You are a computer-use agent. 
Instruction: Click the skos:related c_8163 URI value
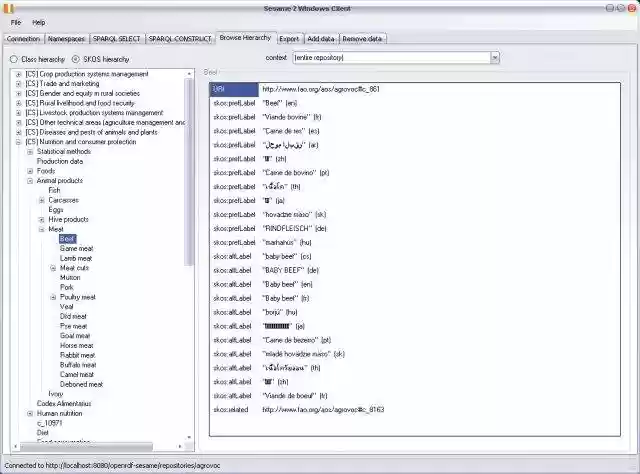[323, 409]
